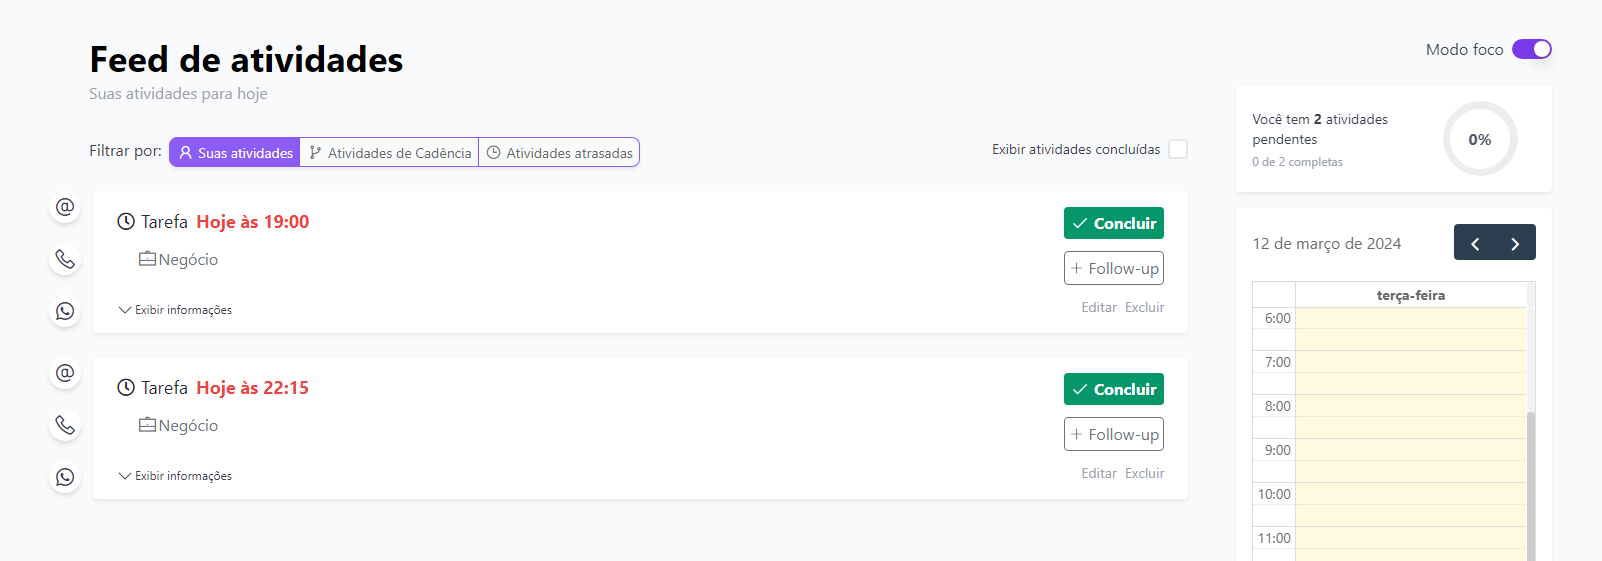Screen dimensions: 1602x561
Task: Switch to Atividades de Cadência filter
Action: pos(389,153)
